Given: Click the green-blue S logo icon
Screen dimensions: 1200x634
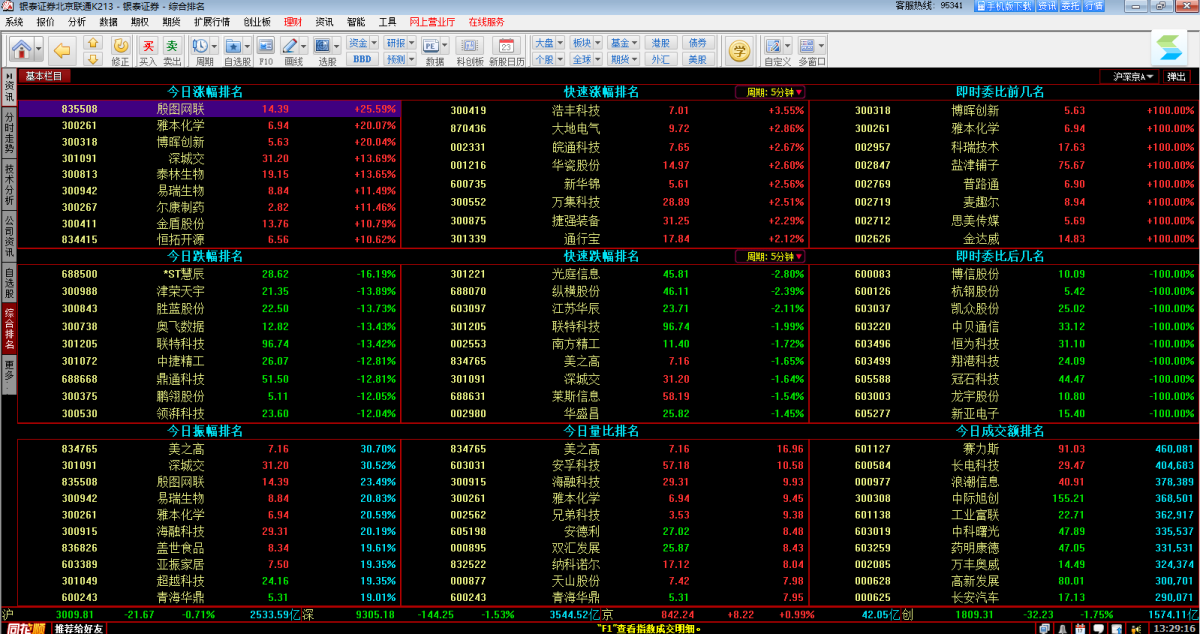Looking at the screenshot, I should 1168,48.
